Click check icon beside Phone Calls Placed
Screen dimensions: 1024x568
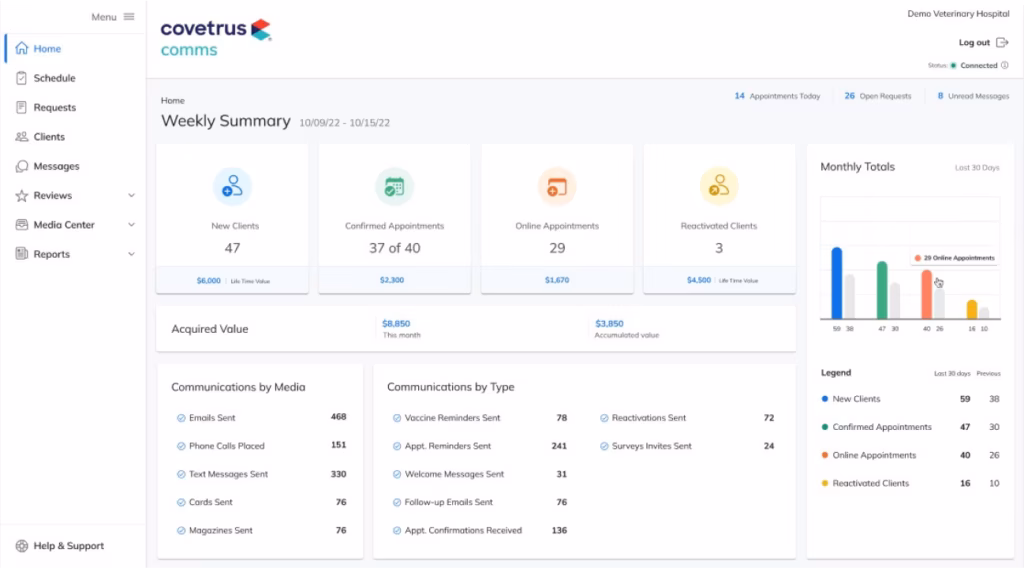click(181, 446)
